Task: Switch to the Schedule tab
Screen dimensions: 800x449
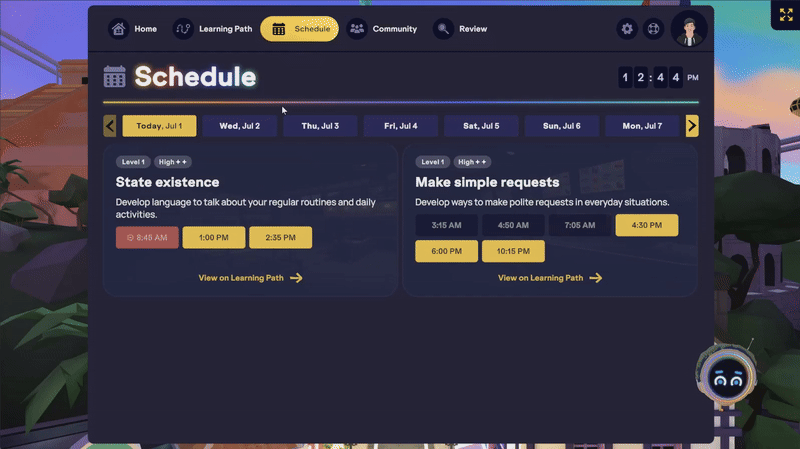Action: pos(300,29)
